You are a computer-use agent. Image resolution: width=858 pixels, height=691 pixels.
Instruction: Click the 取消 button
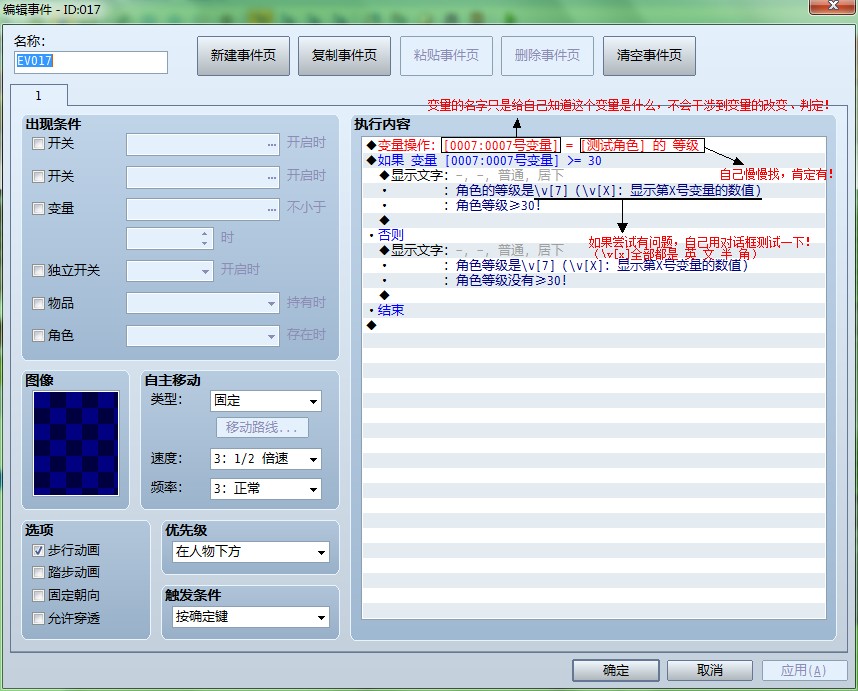[x=710, y=670]
